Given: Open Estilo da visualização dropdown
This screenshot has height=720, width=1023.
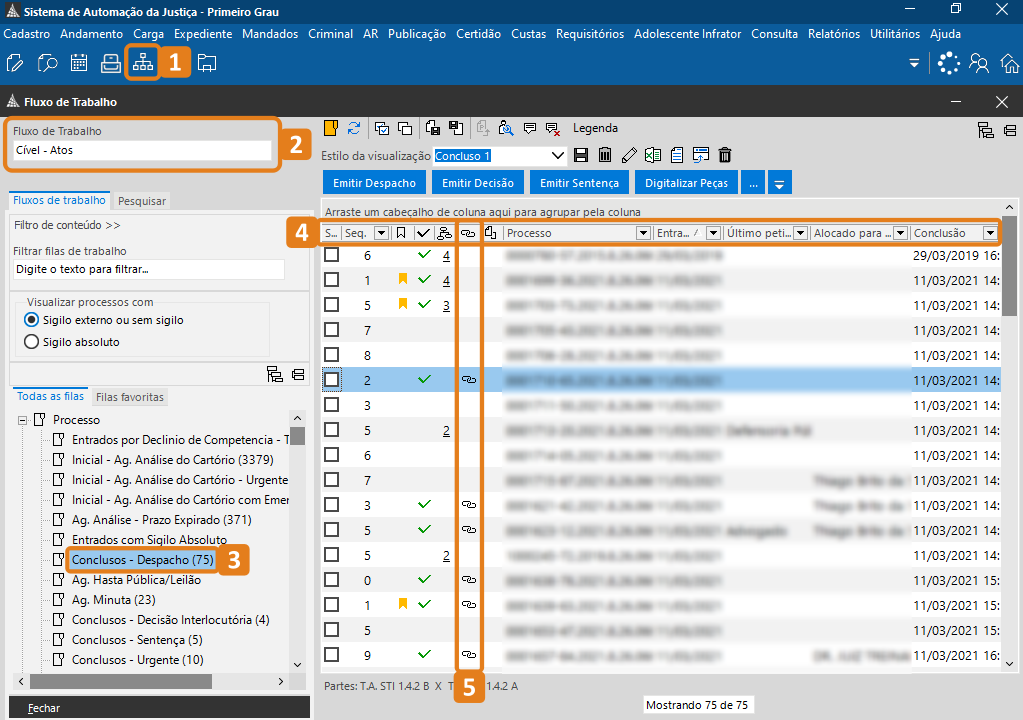Looking at the screenshot, I should click(x=557, y=156).
